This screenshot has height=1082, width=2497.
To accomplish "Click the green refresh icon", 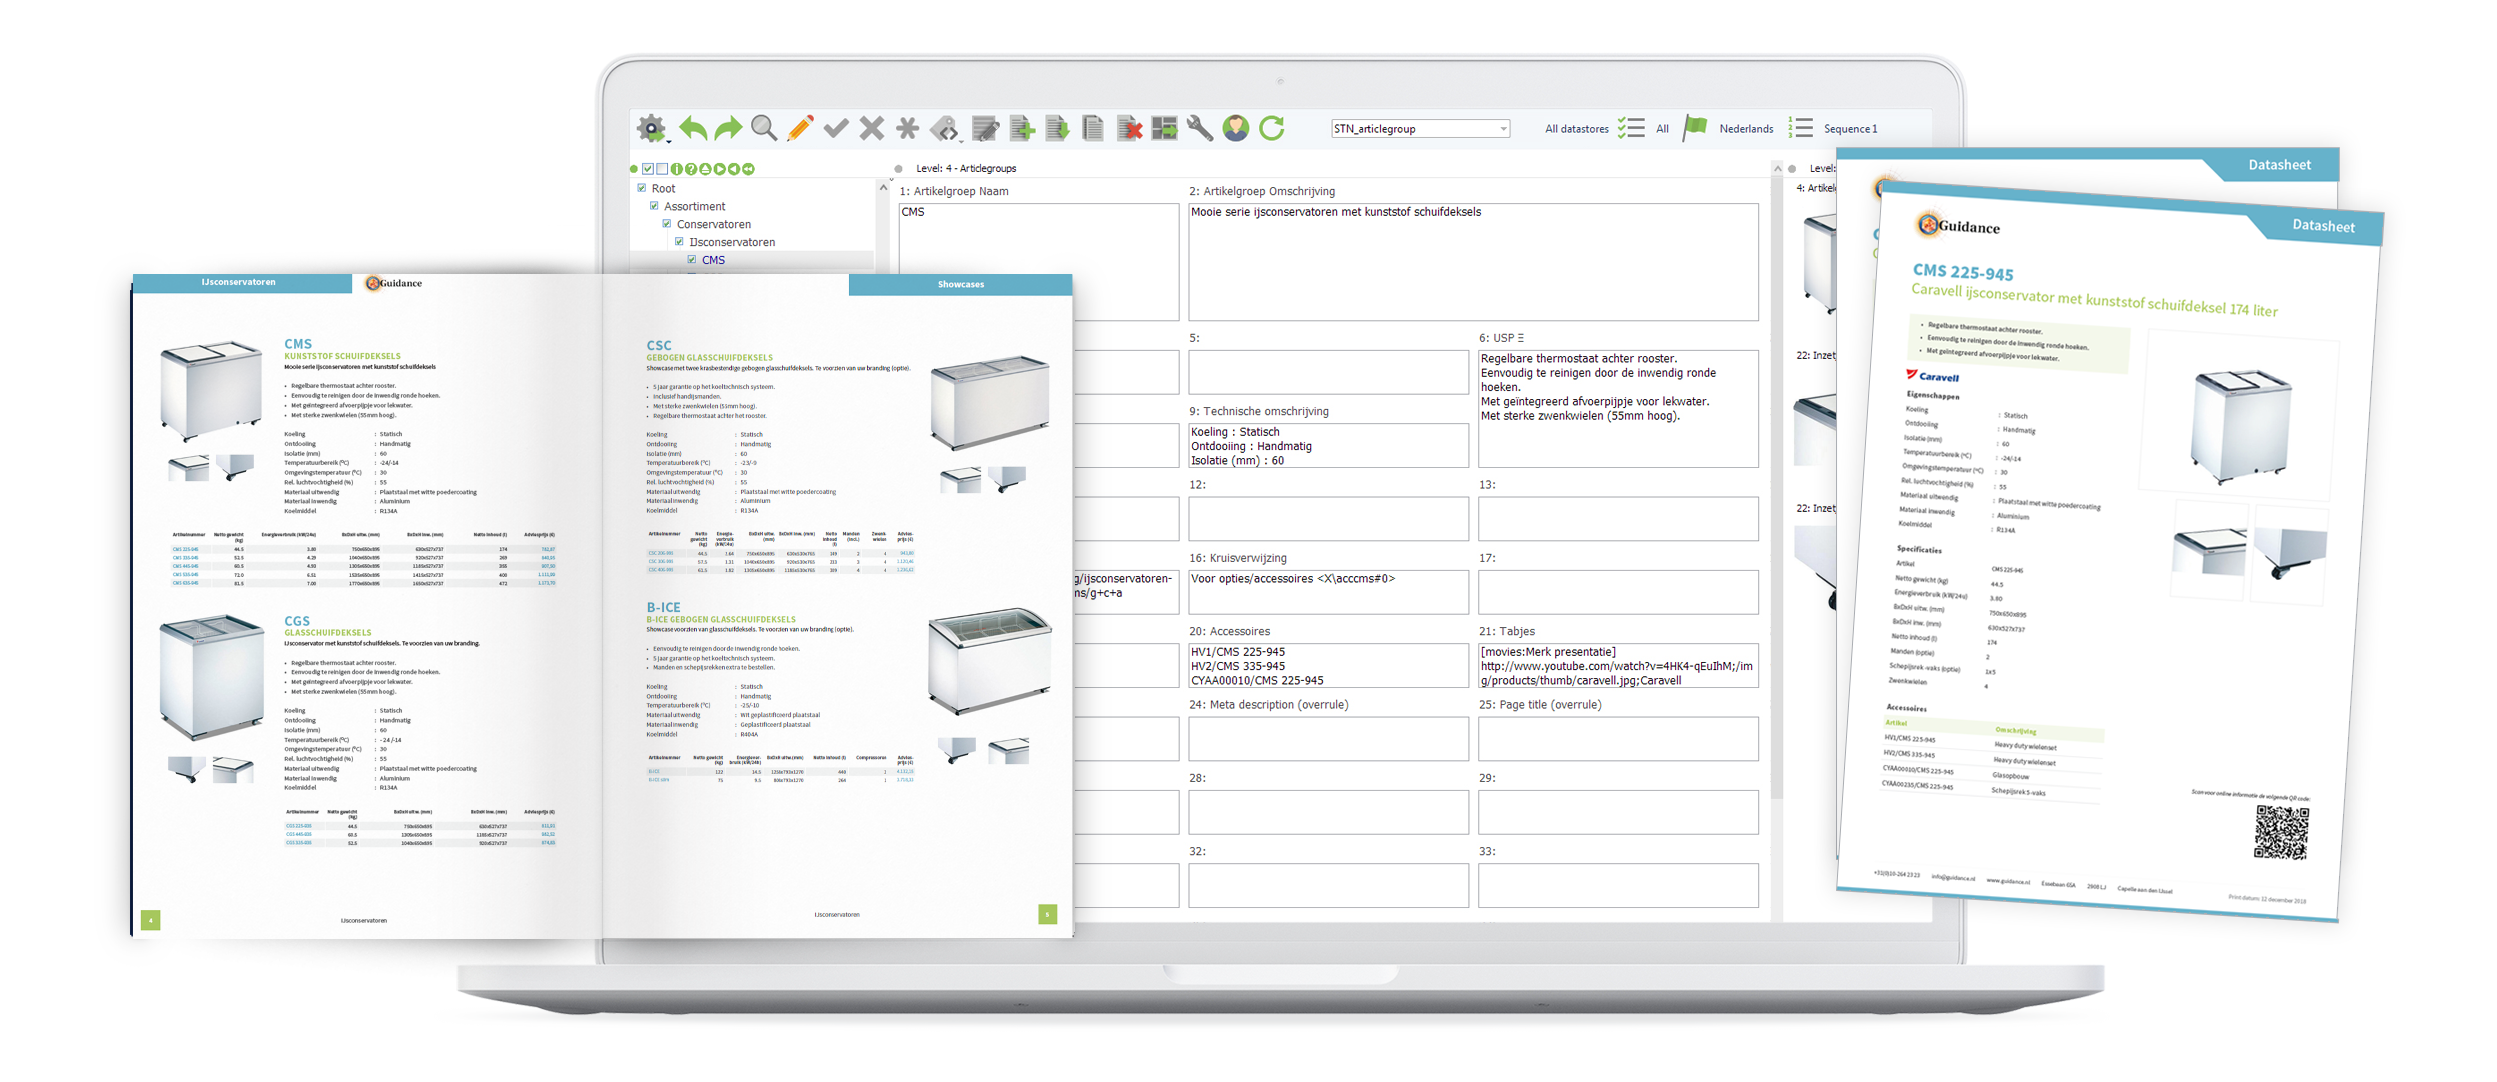I will 1272,128.
